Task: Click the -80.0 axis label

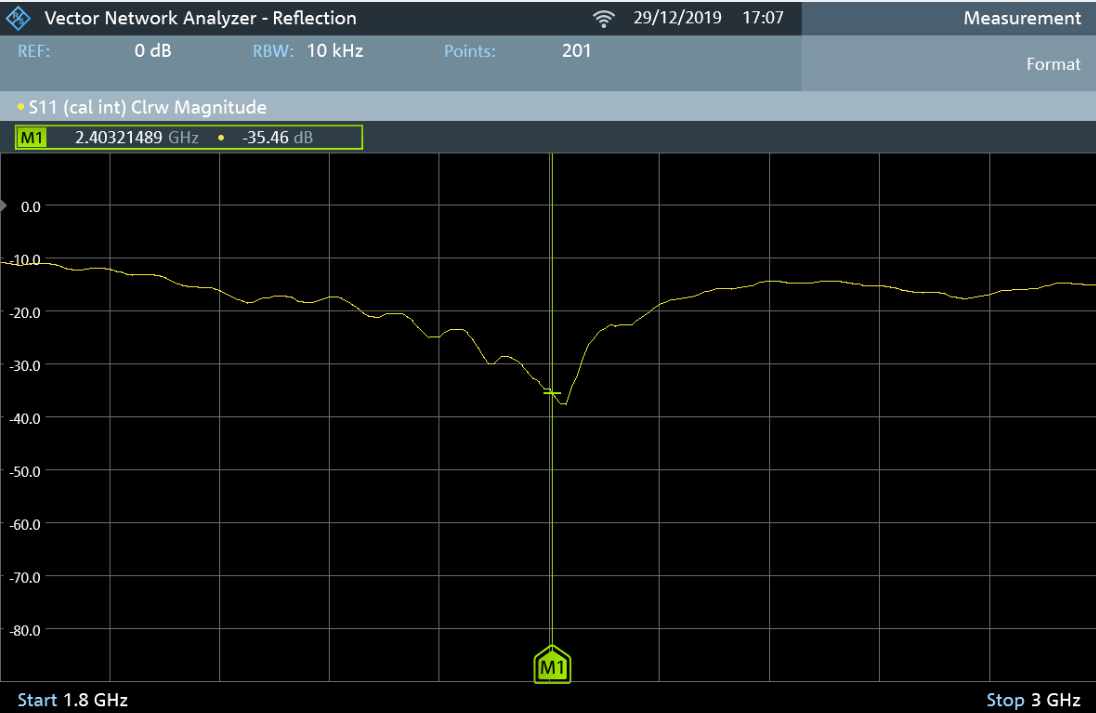Action: pyautogui.click(x=24, y=630)
